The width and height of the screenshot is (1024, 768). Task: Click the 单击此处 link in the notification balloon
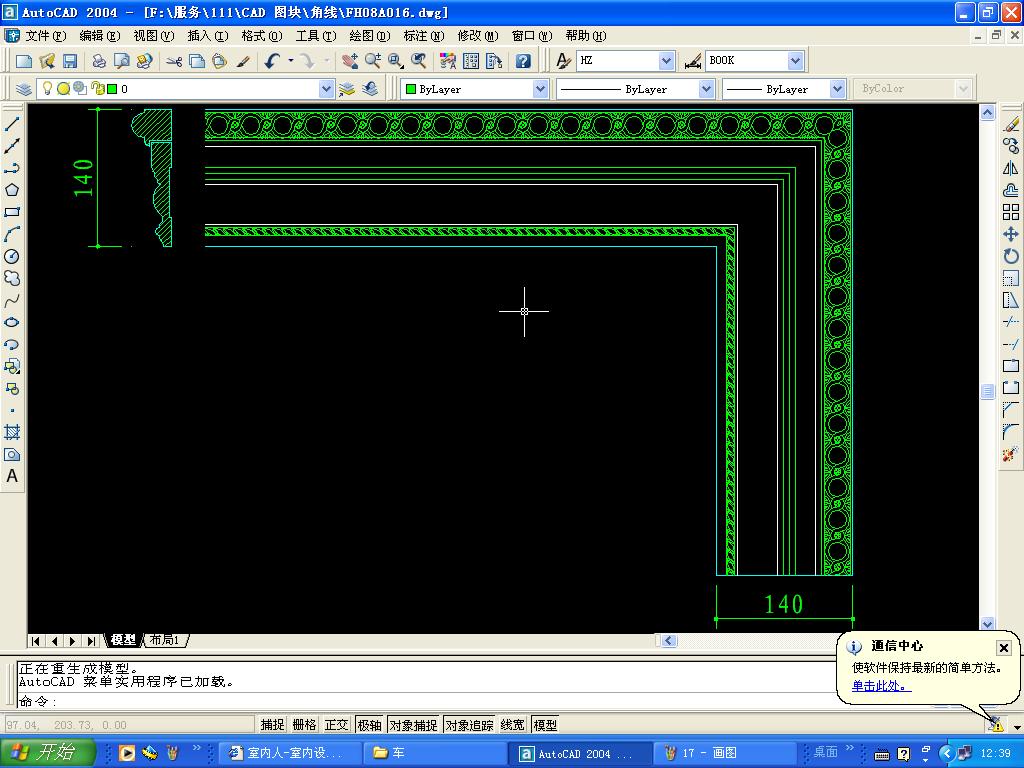point(881,686)
